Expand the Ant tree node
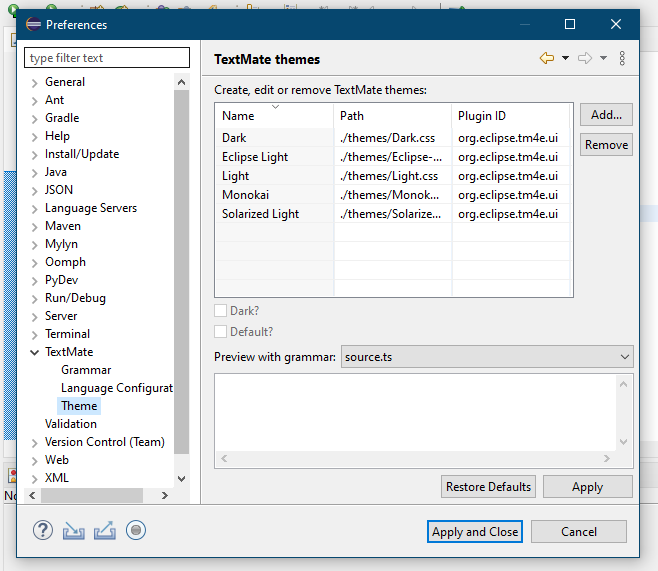 point(35,101)
